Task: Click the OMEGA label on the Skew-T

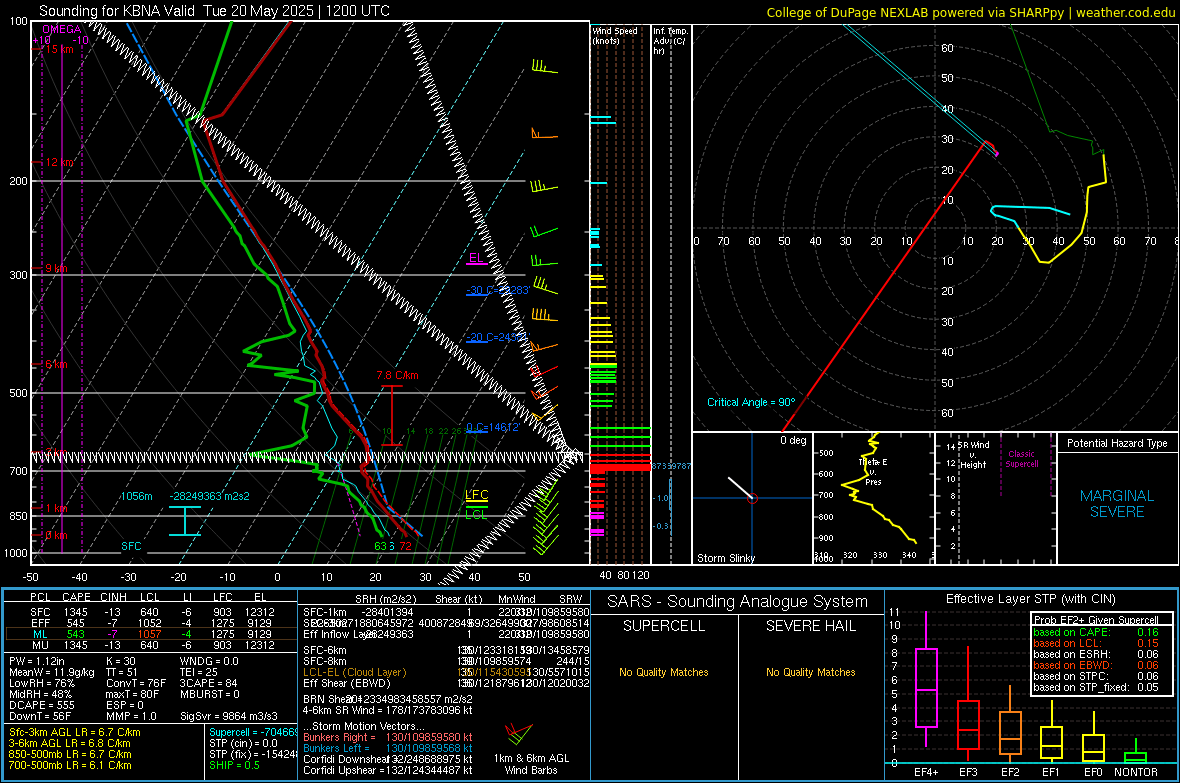Action: (61, 29)
